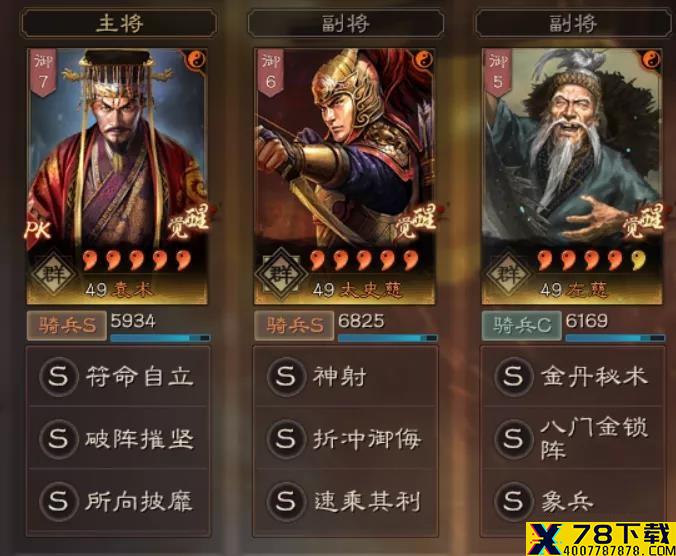Select the middle 副将 header tab
Viewport: 676px width, 556px height.
click(346, 23)
